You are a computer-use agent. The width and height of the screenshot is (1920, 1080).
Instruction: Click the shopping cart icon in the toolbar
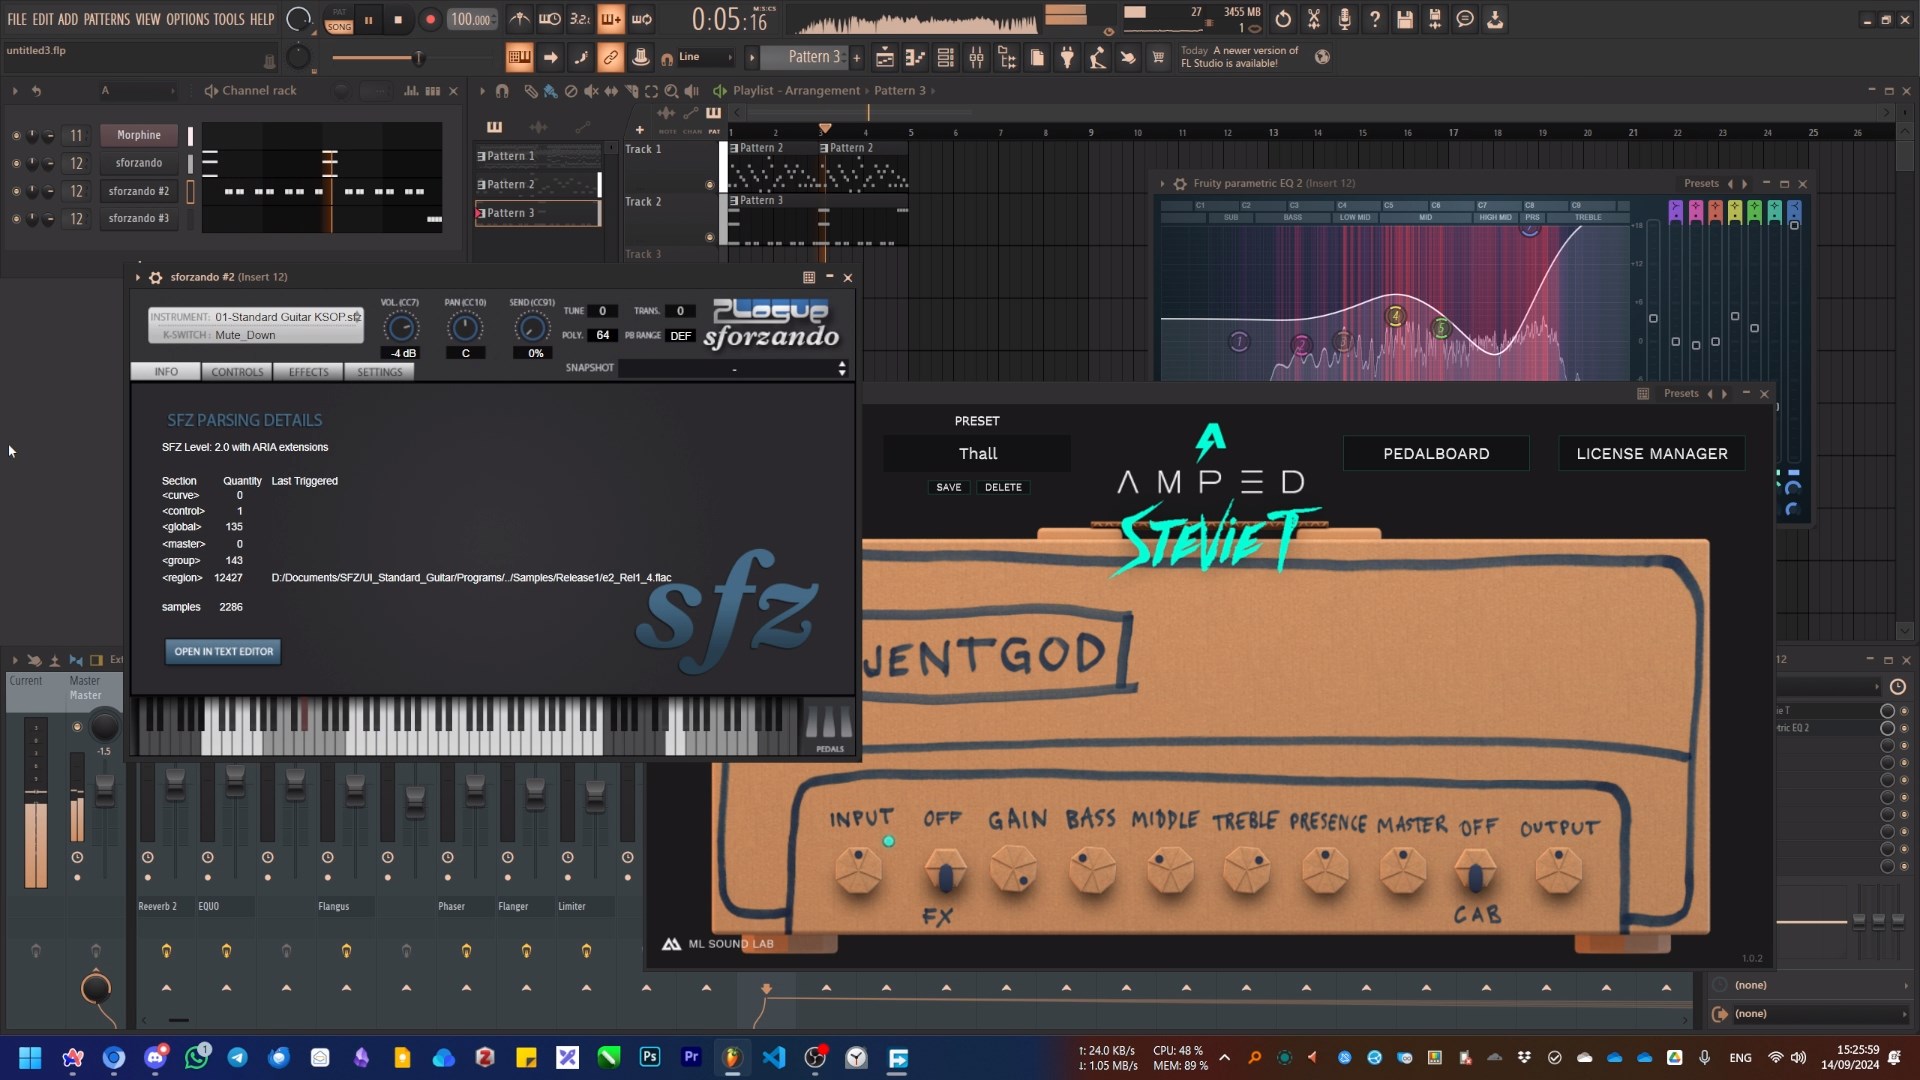pyautogui.click(x=1158, y=57)
